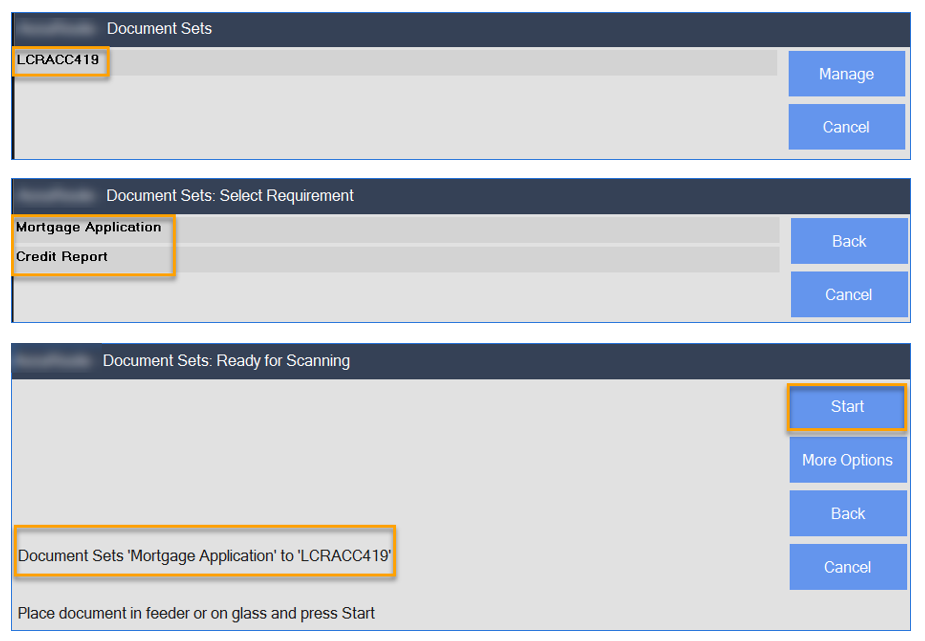Image resolution: width=925 pixels, height=641 pixels.
Task: Click the 'Place document in feeder' instruction text
Action: click(196, 613)
